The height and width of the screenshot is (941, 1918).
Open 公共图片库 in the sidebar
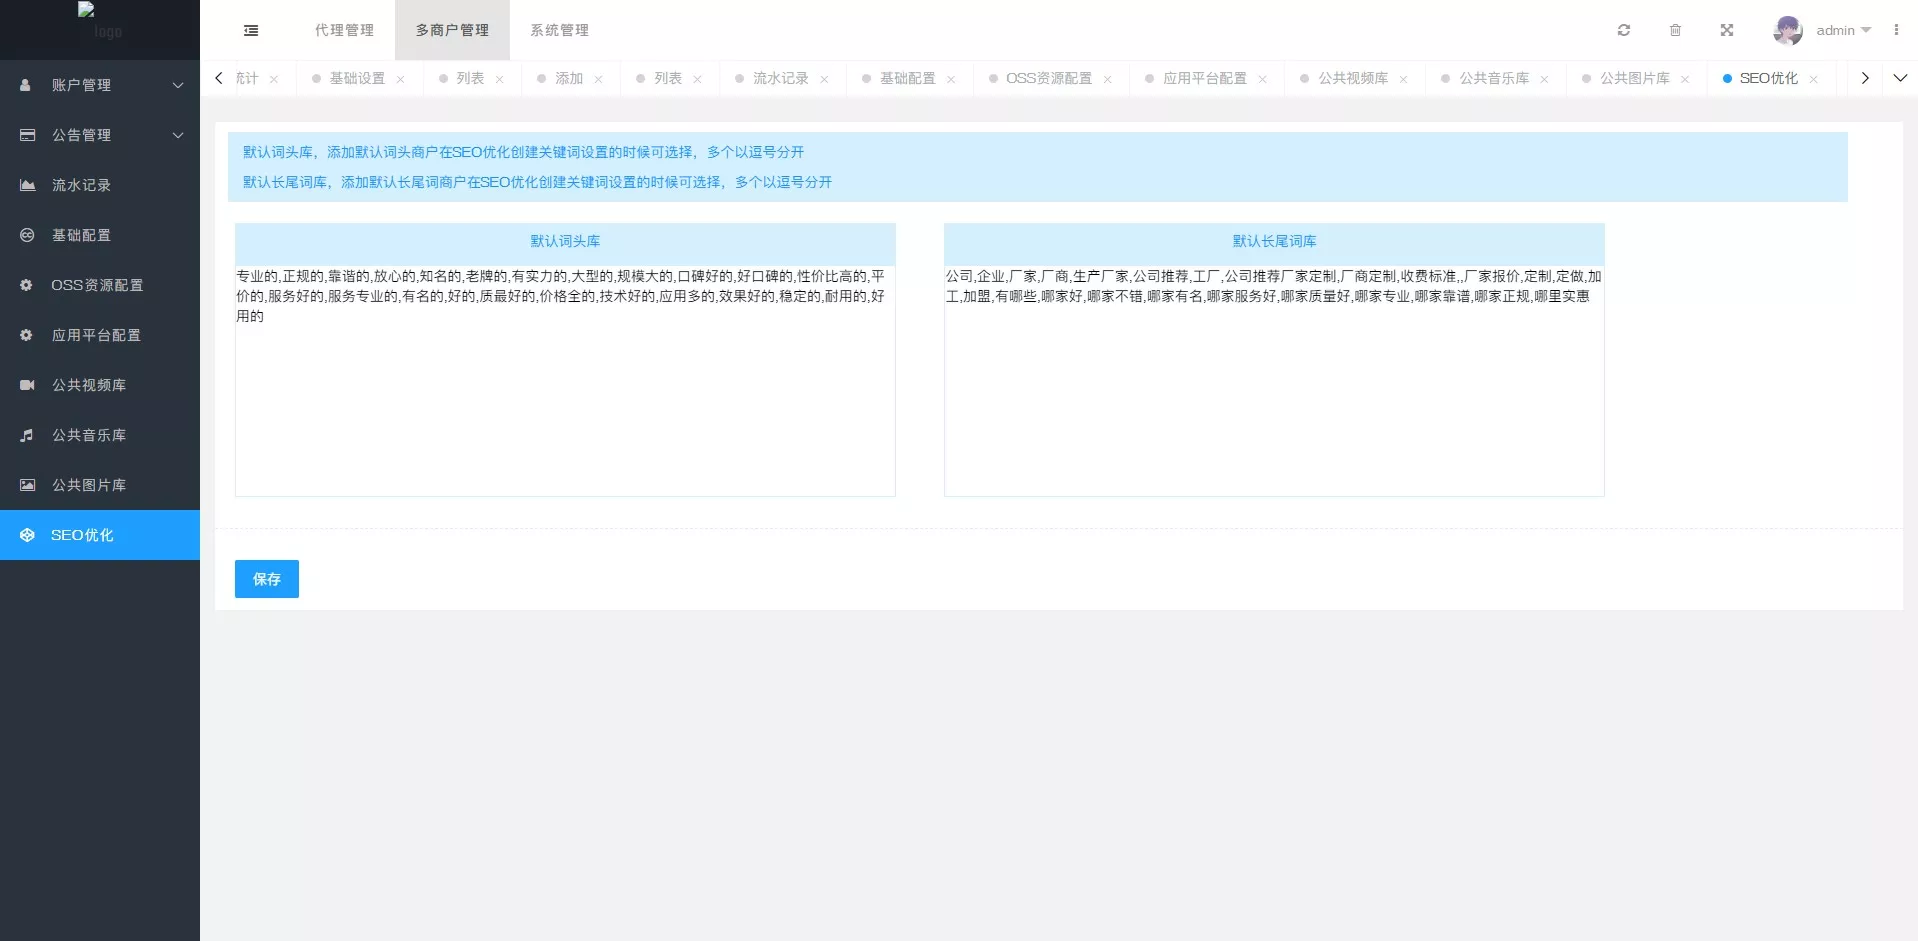pos(89,485)
